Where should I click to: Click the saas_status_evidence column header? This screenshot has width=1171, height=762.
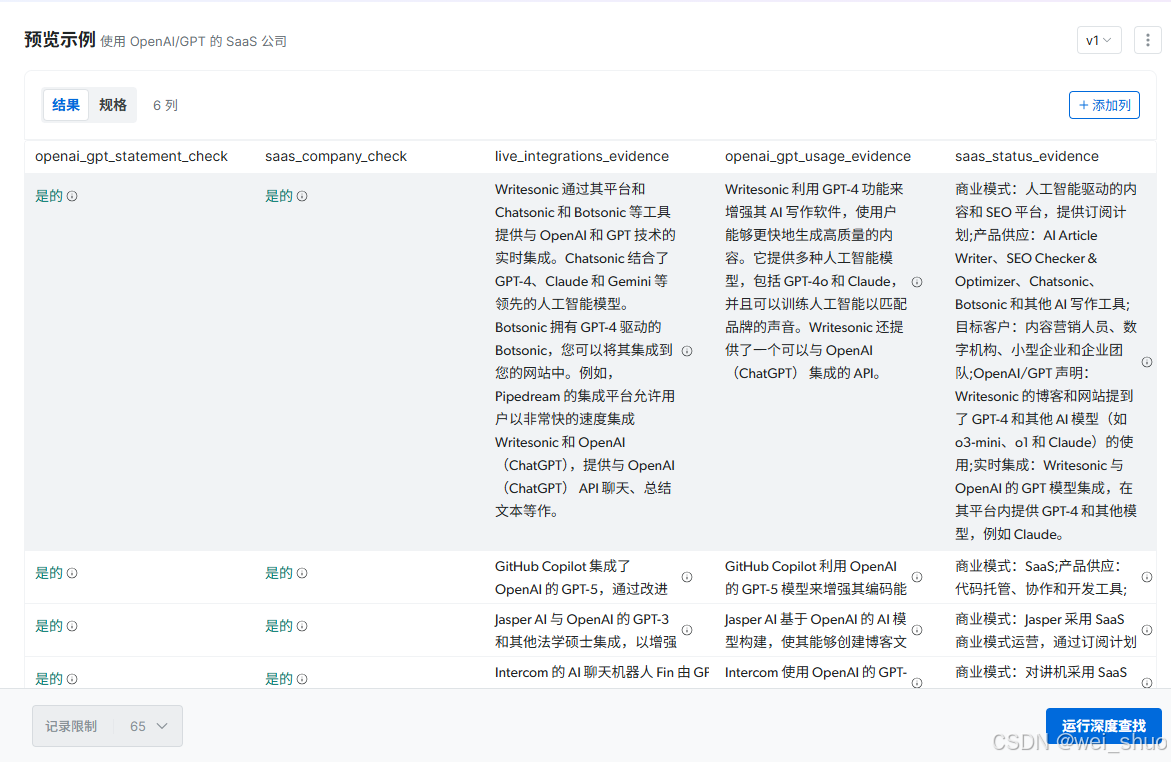[x=1027, y=156]
